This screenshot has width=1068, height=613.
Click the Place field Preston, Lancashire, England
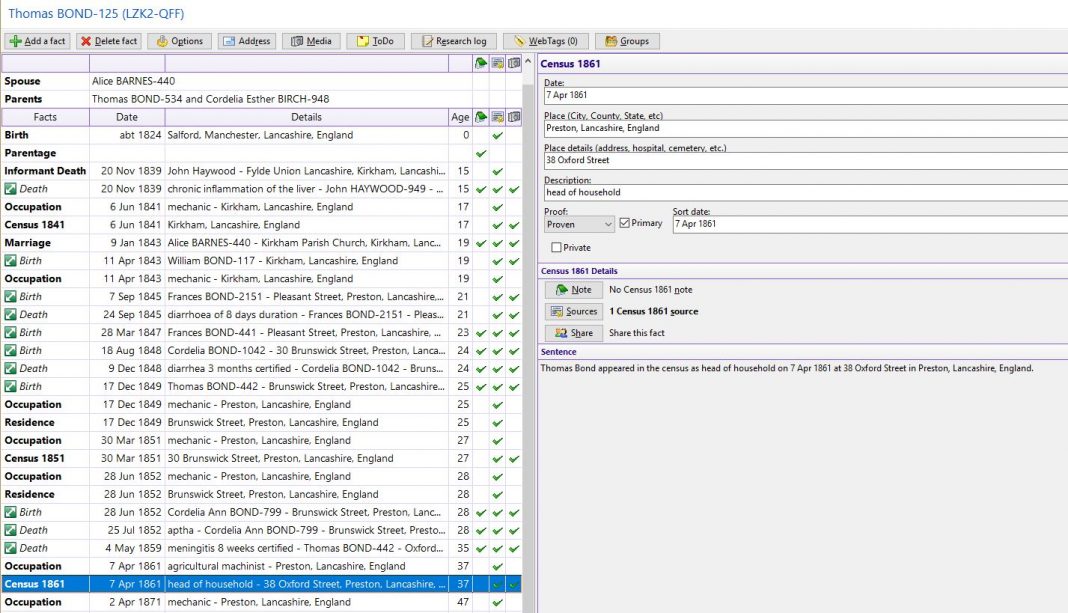(x=805, y=128)
